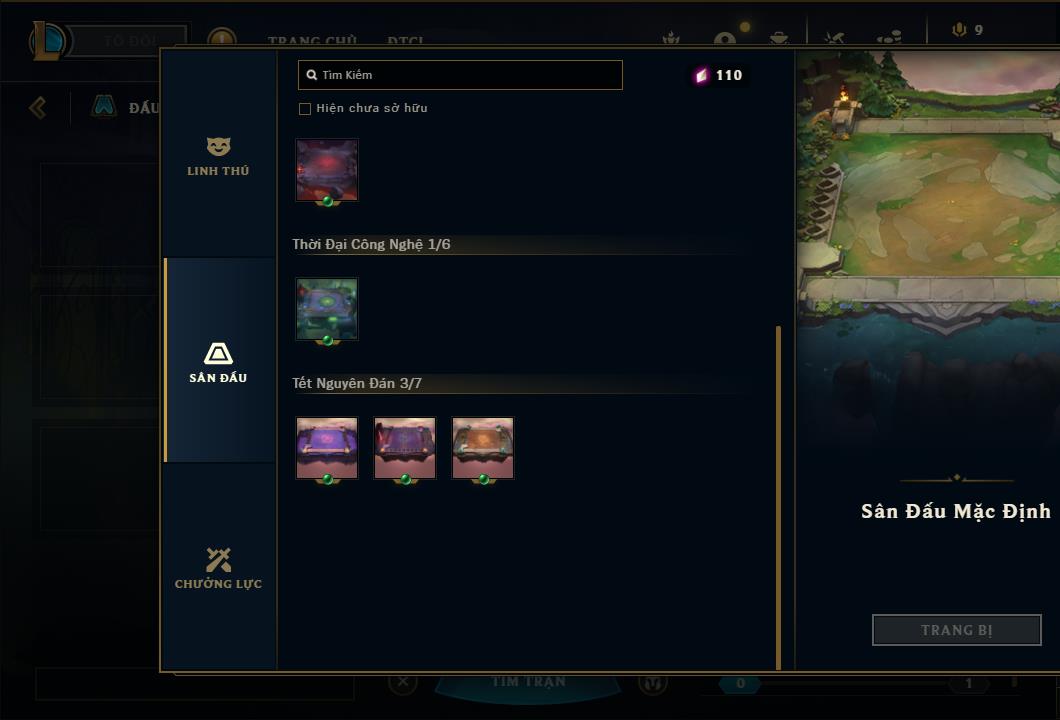Open the Chưởng Lực crossed swords tab

[218, 568]
